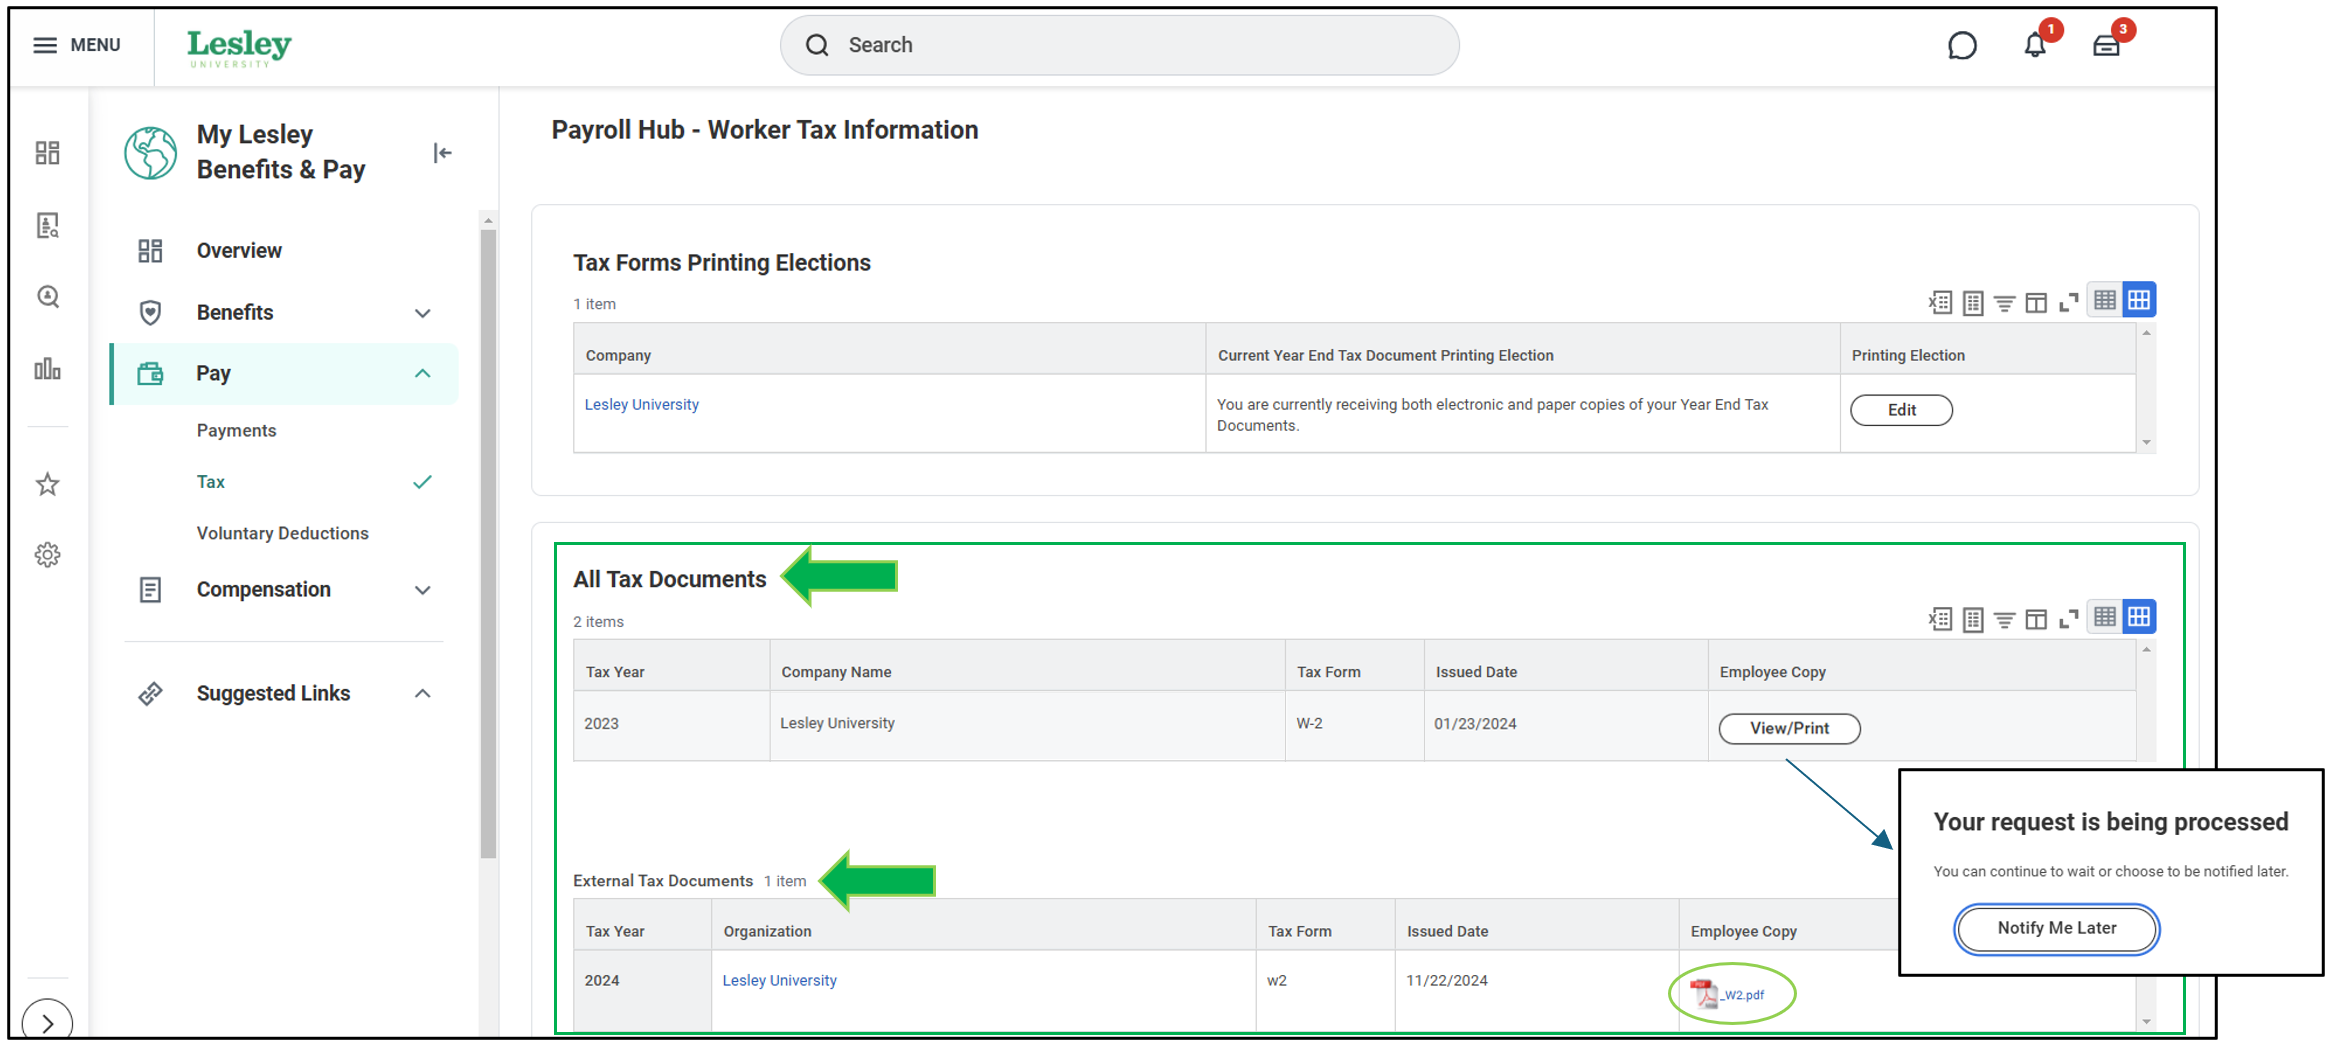
Task: Open the settings gear in left rail
Action: (x=47, y=555)
